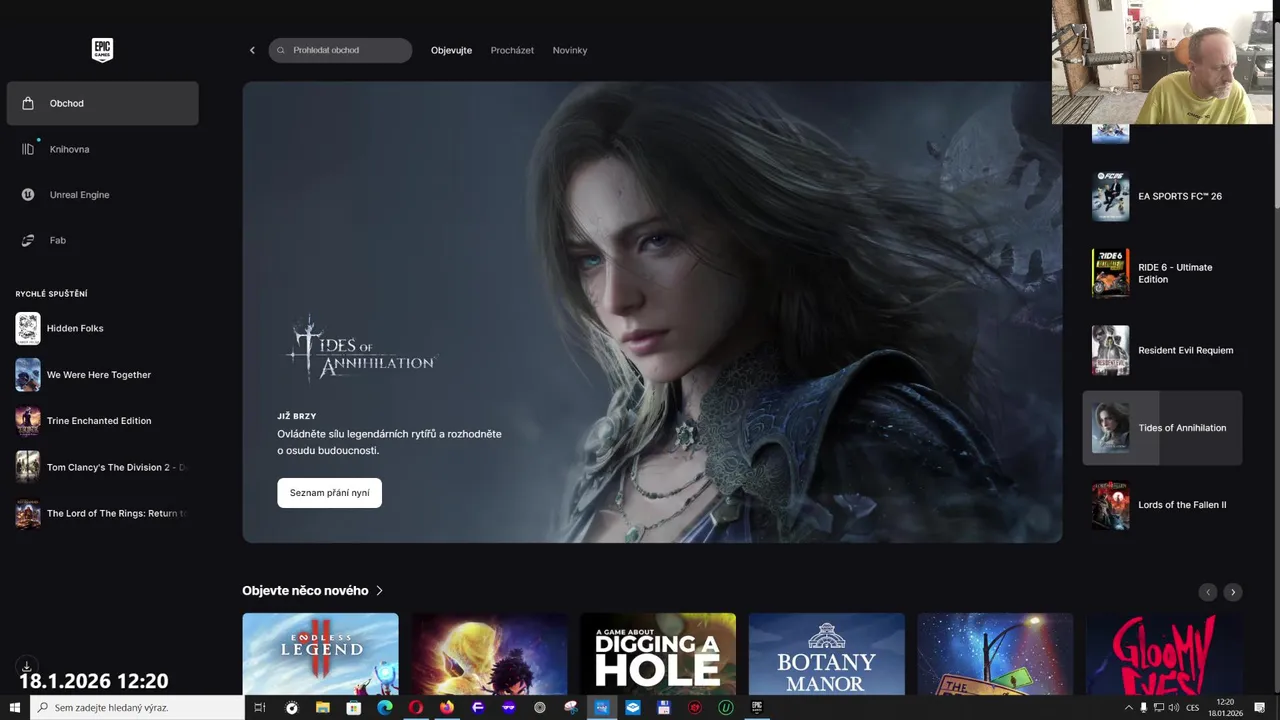Open the taskbar clock and date
This screenshot has height=720, width=1280.
click(1225, 707)
